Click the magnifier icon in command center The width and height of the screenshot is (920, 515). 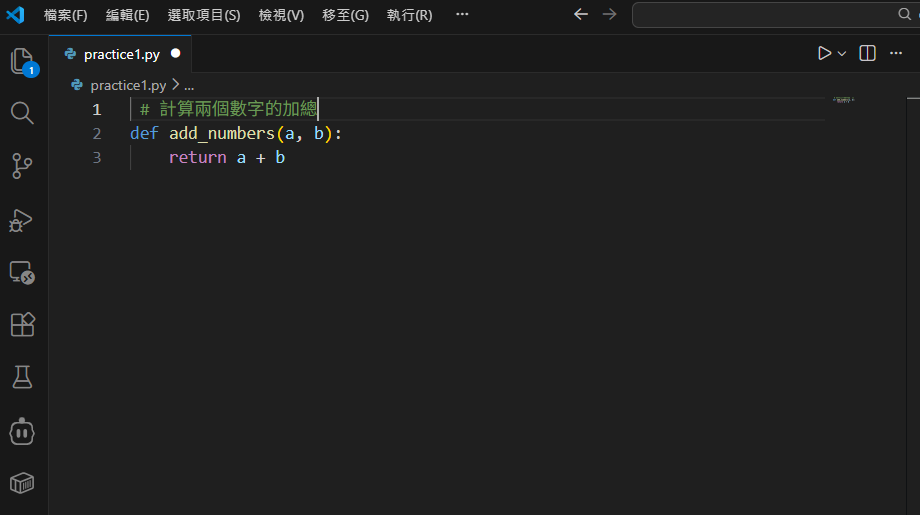(904, 14)
